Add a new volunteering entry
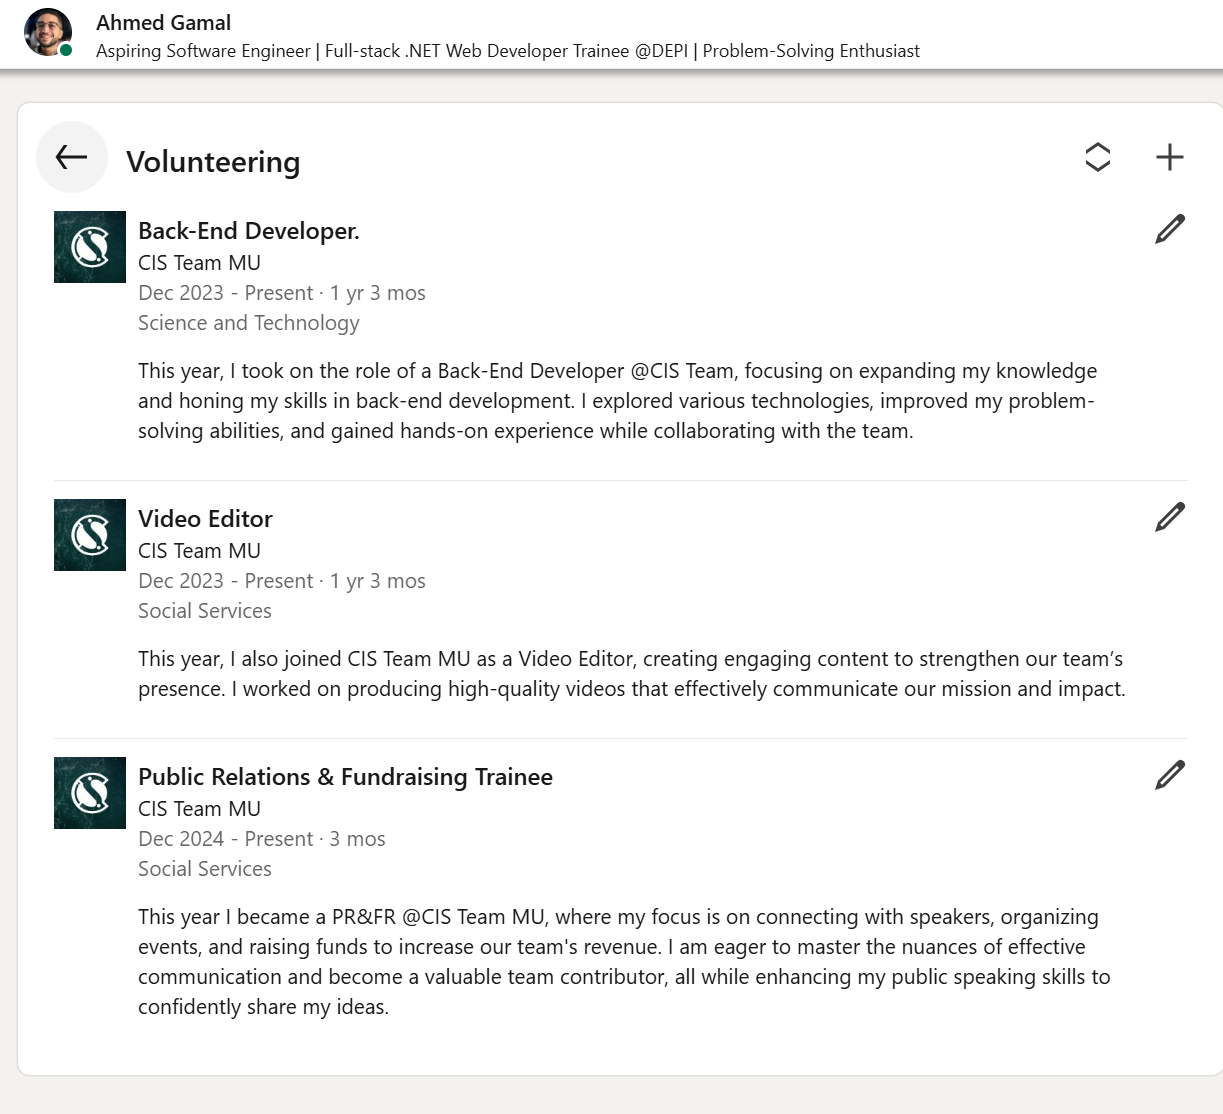Image resolution: width=1223 pixels, height=1114 pixels. (x=1169, y=157)
